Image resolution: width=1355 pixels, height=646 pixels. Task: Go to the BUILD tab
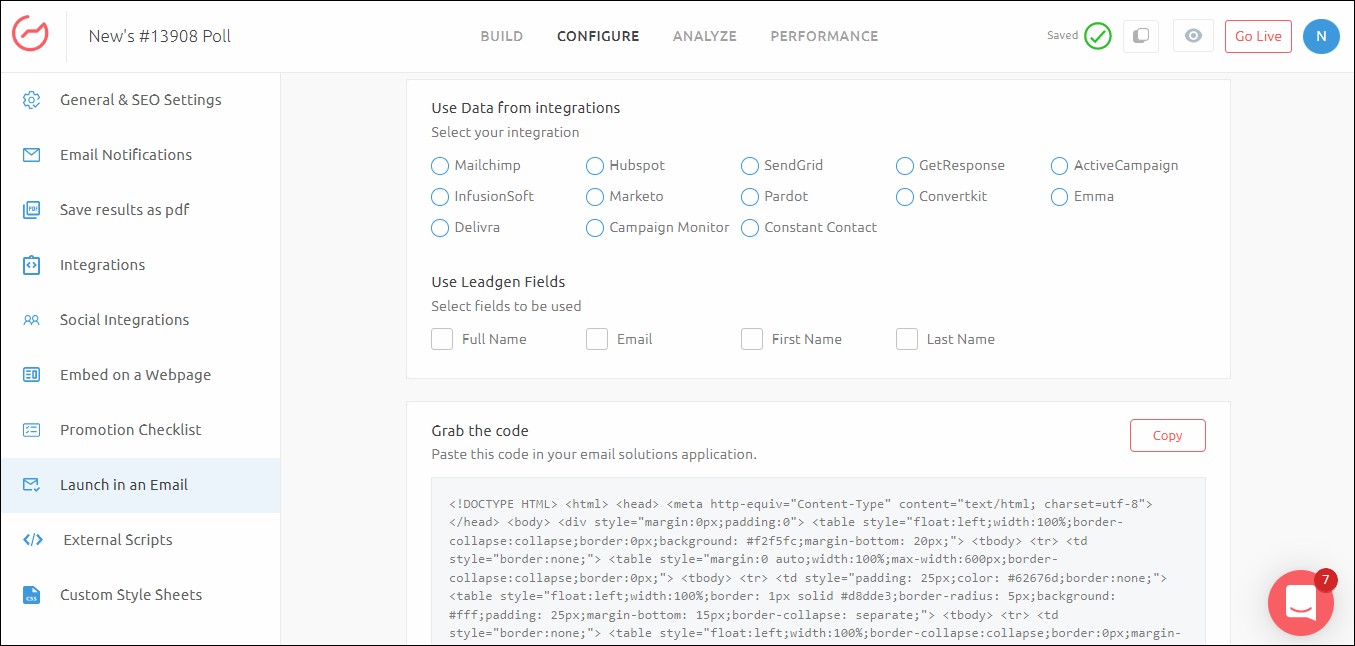tap(501, 36)
